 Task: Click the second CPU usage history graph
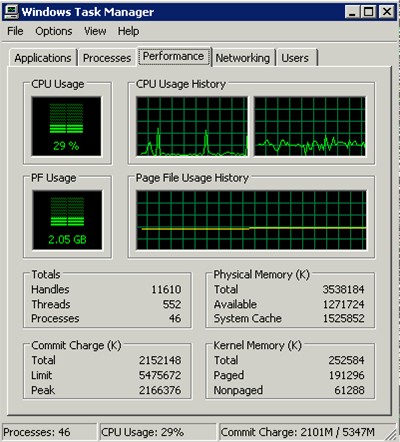click(310, 126)
